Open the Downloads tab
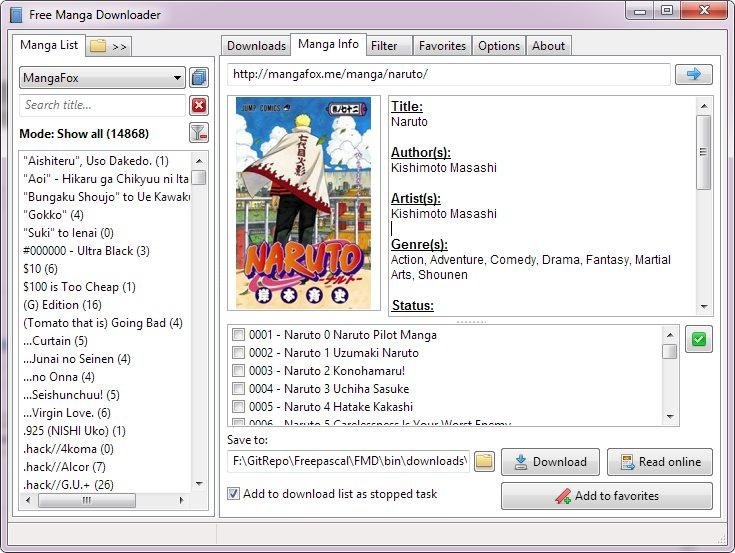 coord(256,46)
